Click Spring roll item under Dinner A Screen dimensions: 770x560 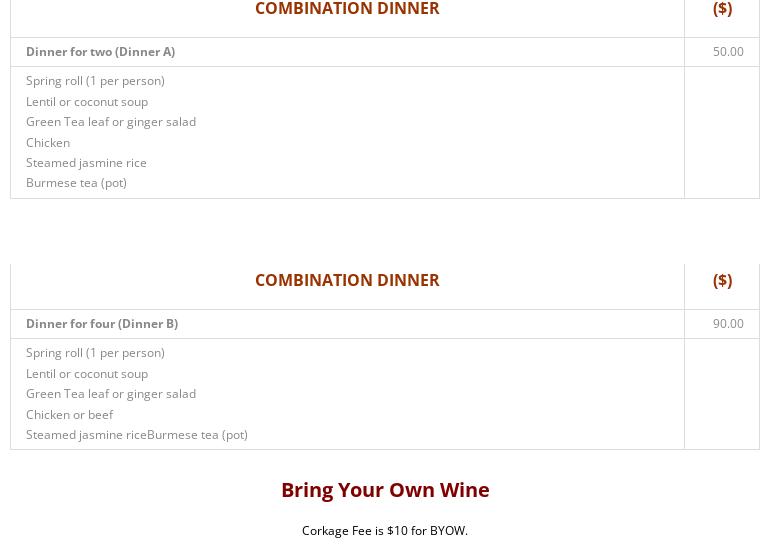[95, 81]
